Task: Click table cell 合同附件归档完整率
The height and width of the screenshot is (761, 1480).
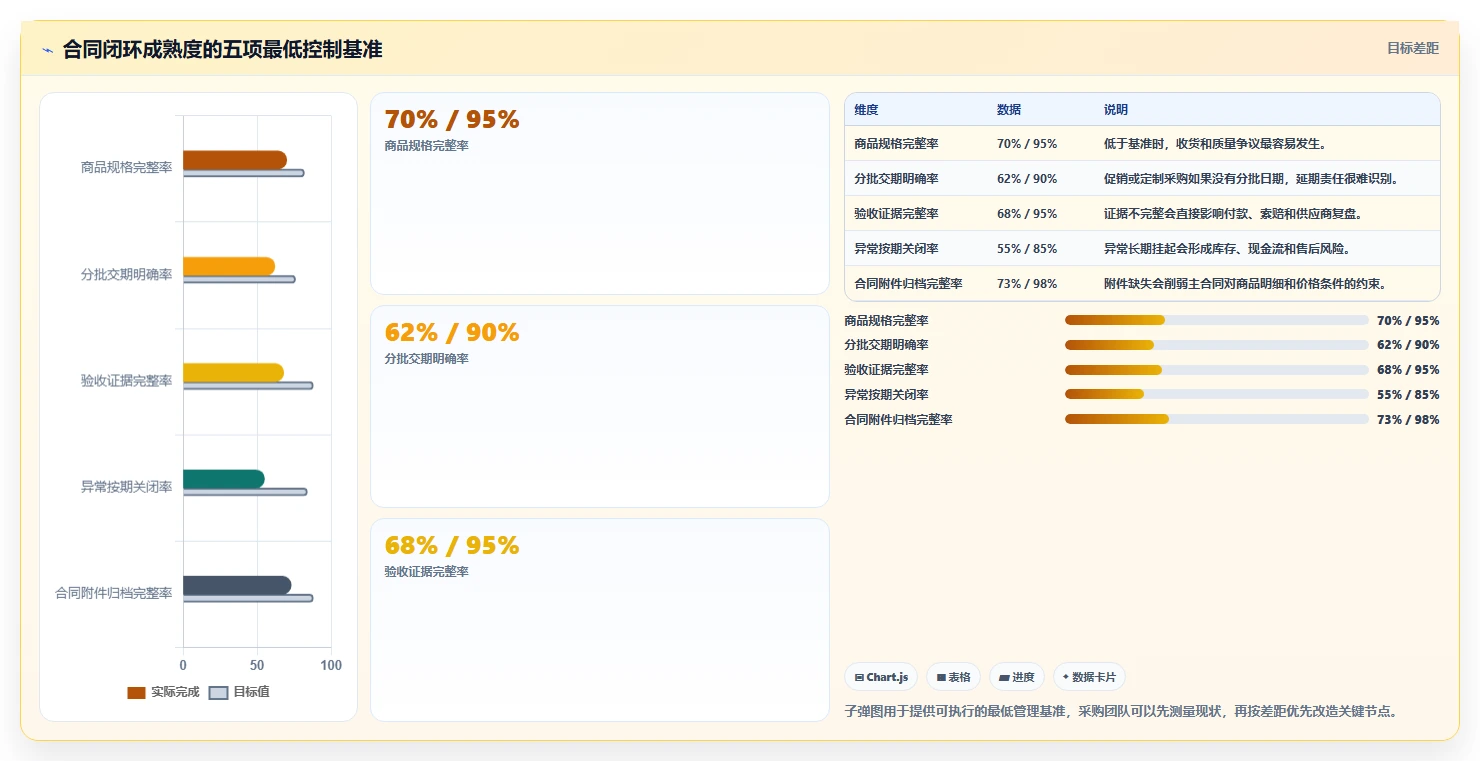Action: 908,284
